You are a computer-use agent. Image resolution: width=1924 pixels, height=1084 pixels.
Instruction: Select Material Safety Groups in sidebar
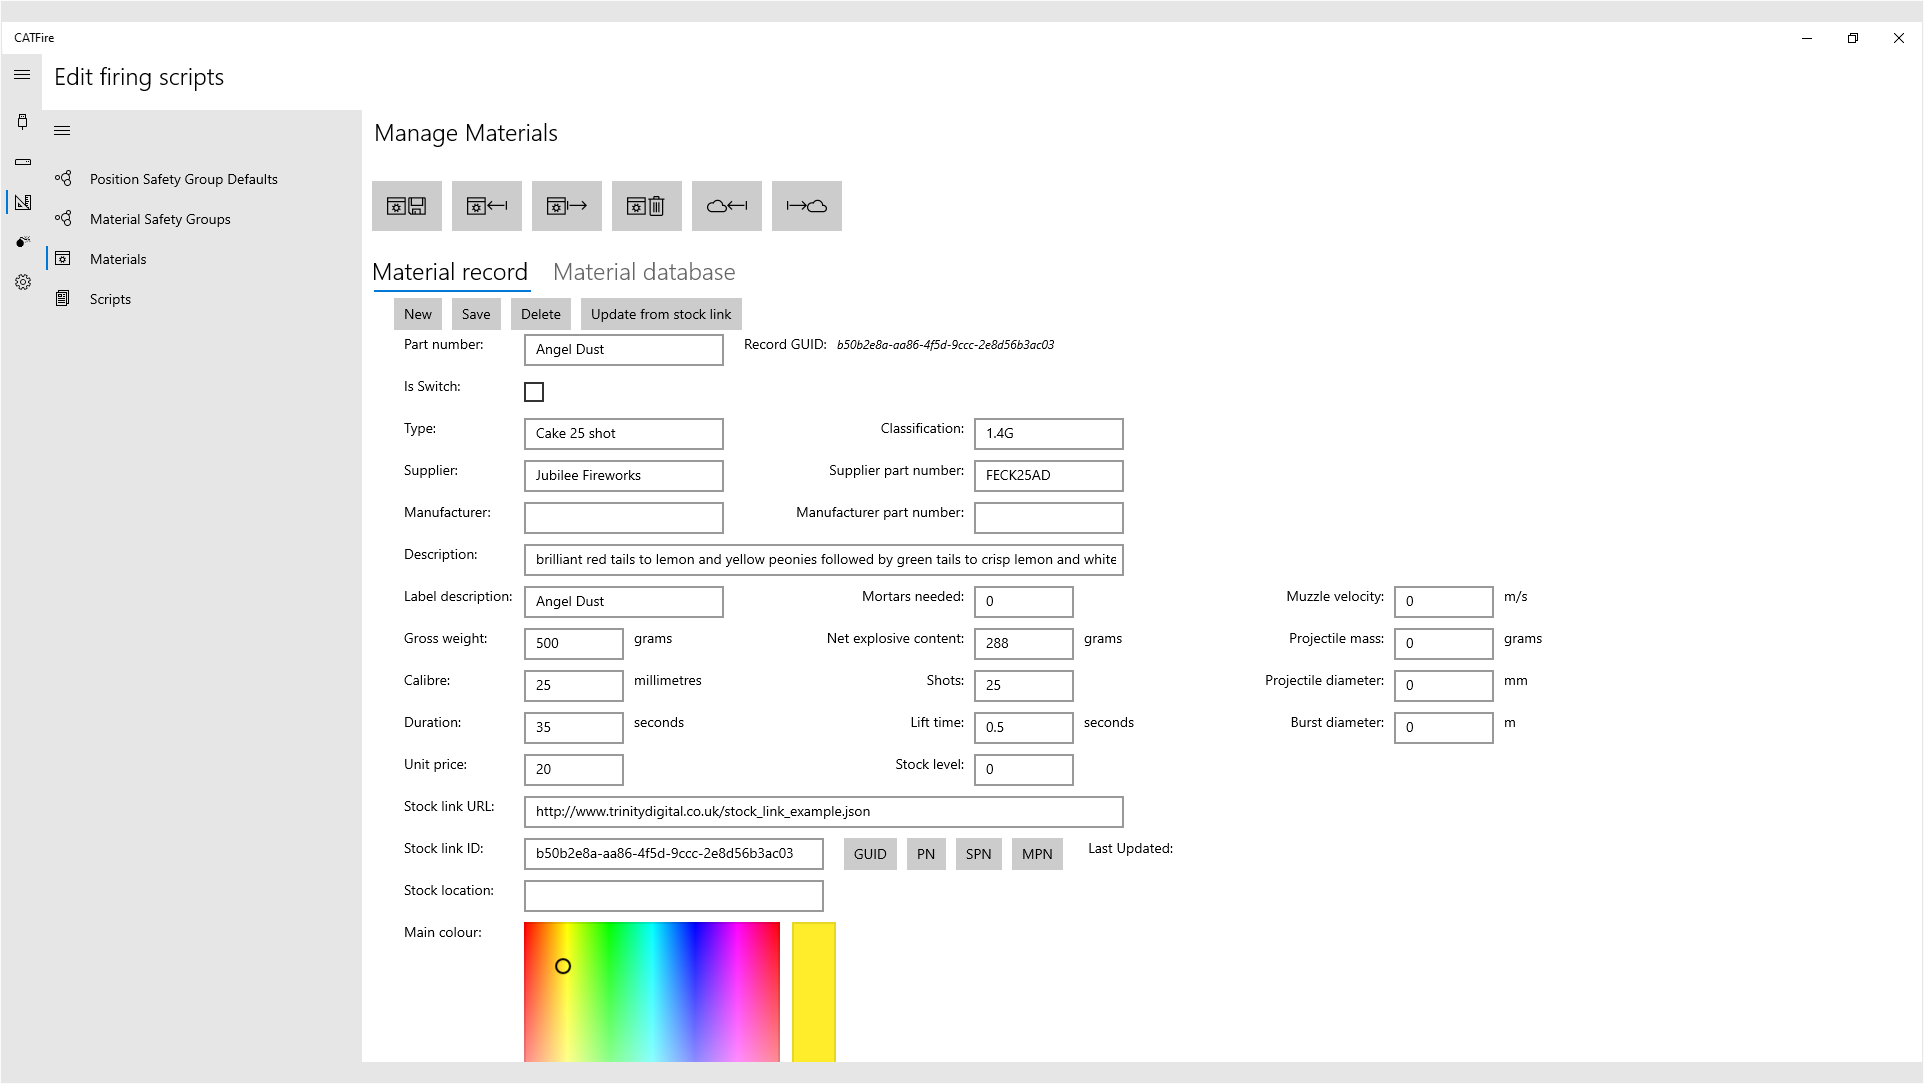coord(160,219)
